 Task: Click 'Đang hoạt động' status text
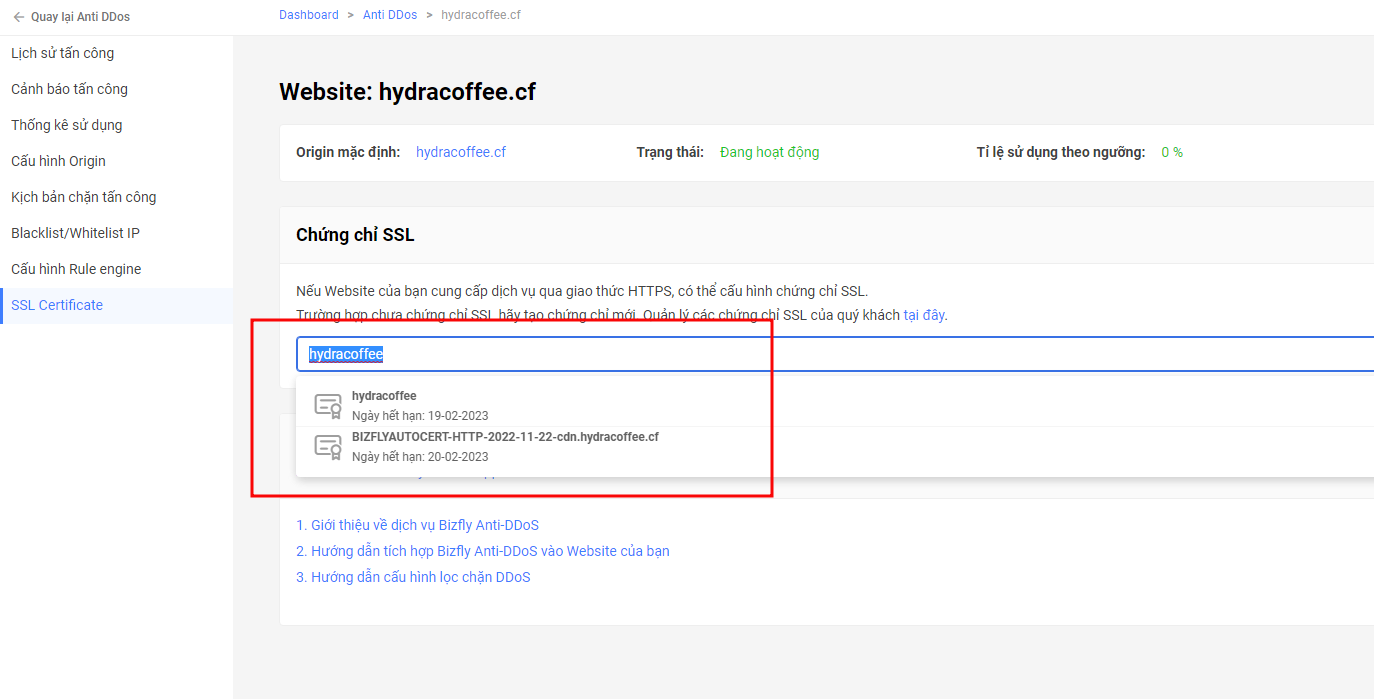point(770,152)
